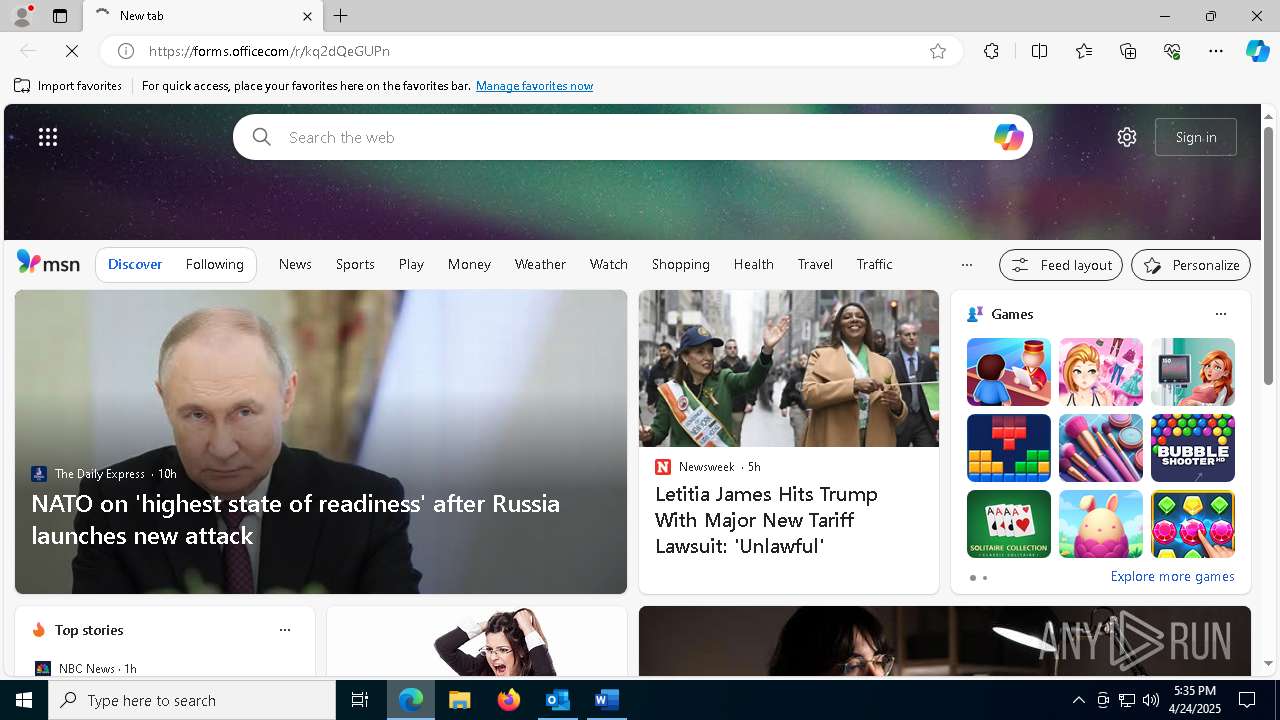1280x720 pixels.
Task: Add this page to favorites star
Action: coord(938,51)
